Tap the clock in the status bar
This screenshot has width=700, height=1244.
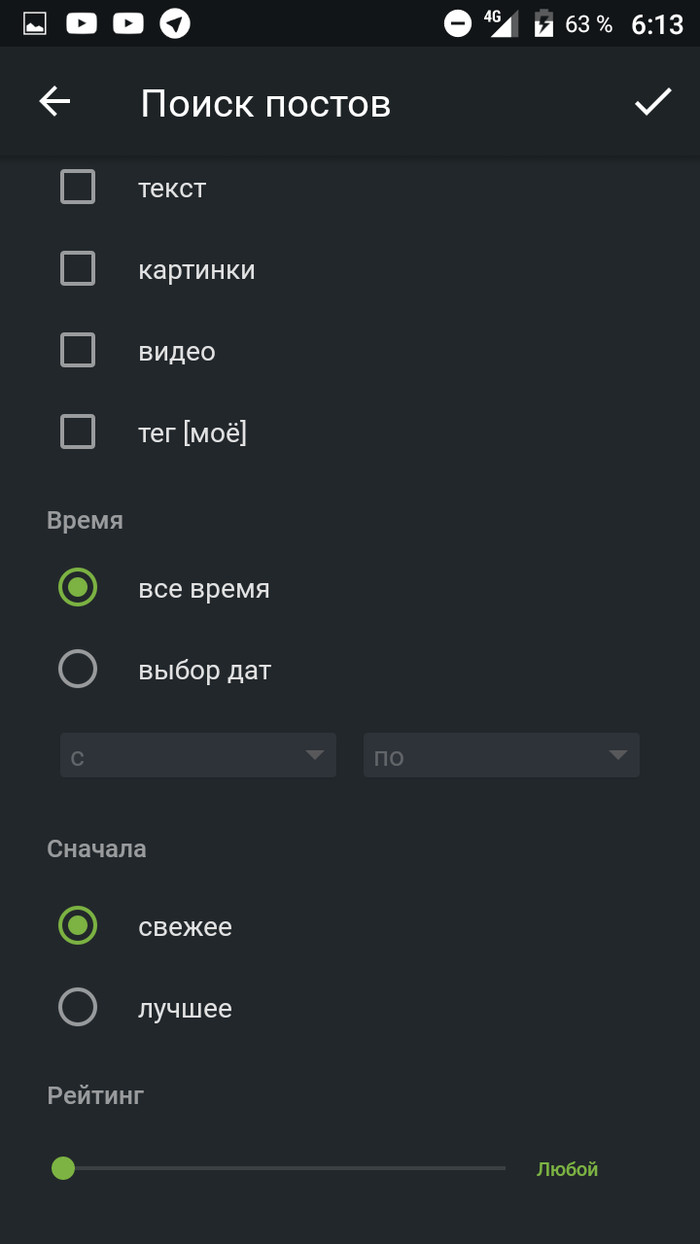(x=657, y=24)
